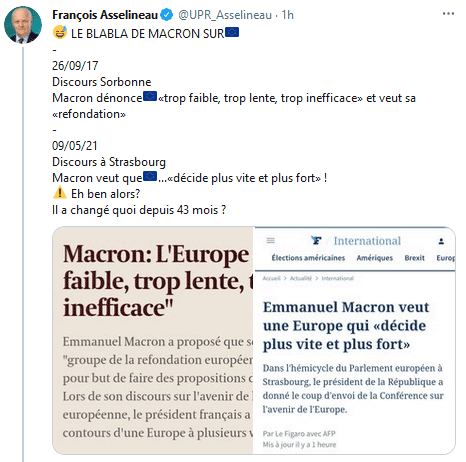Open the left article image about Europe trop faible
The width and height of the screenshot is (466, 462).
coord(154,340)
